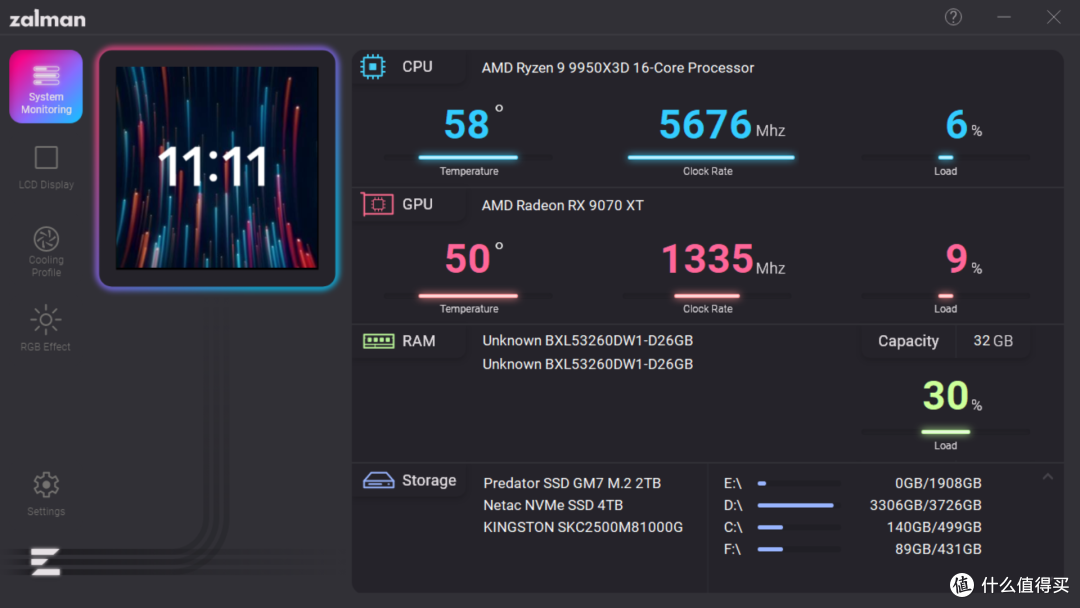Switch to LCD Display tab

(x=46, y=167)
